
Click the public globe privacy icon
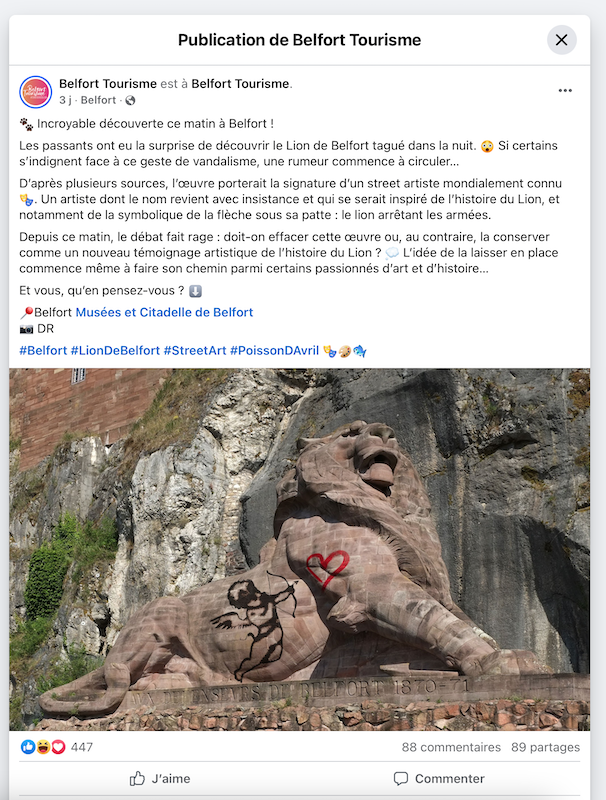point(131,101)
